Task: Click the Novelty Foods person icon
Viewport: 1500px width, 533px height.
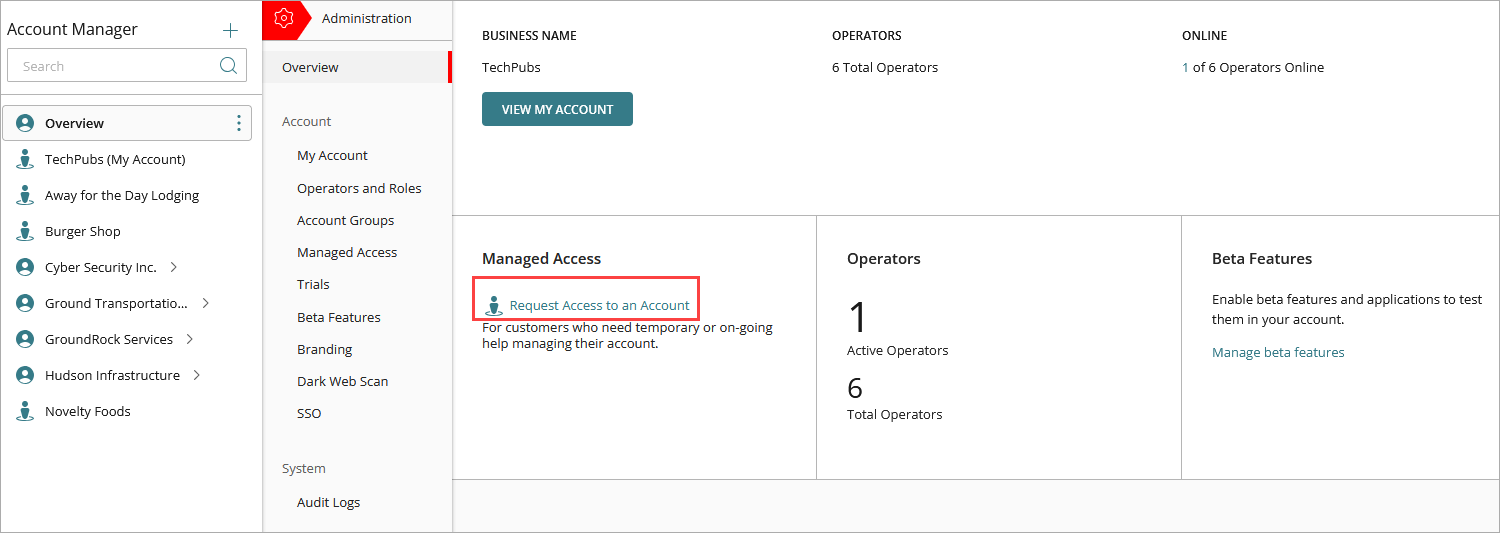Action: pyautogui.click(x=25, y=411)
